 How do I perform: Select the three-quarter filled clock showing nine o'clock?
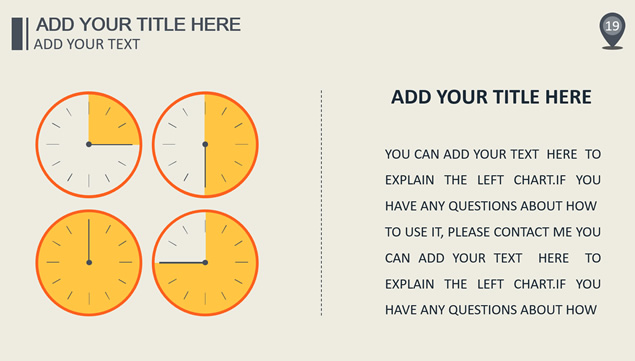tap(205, 262)
